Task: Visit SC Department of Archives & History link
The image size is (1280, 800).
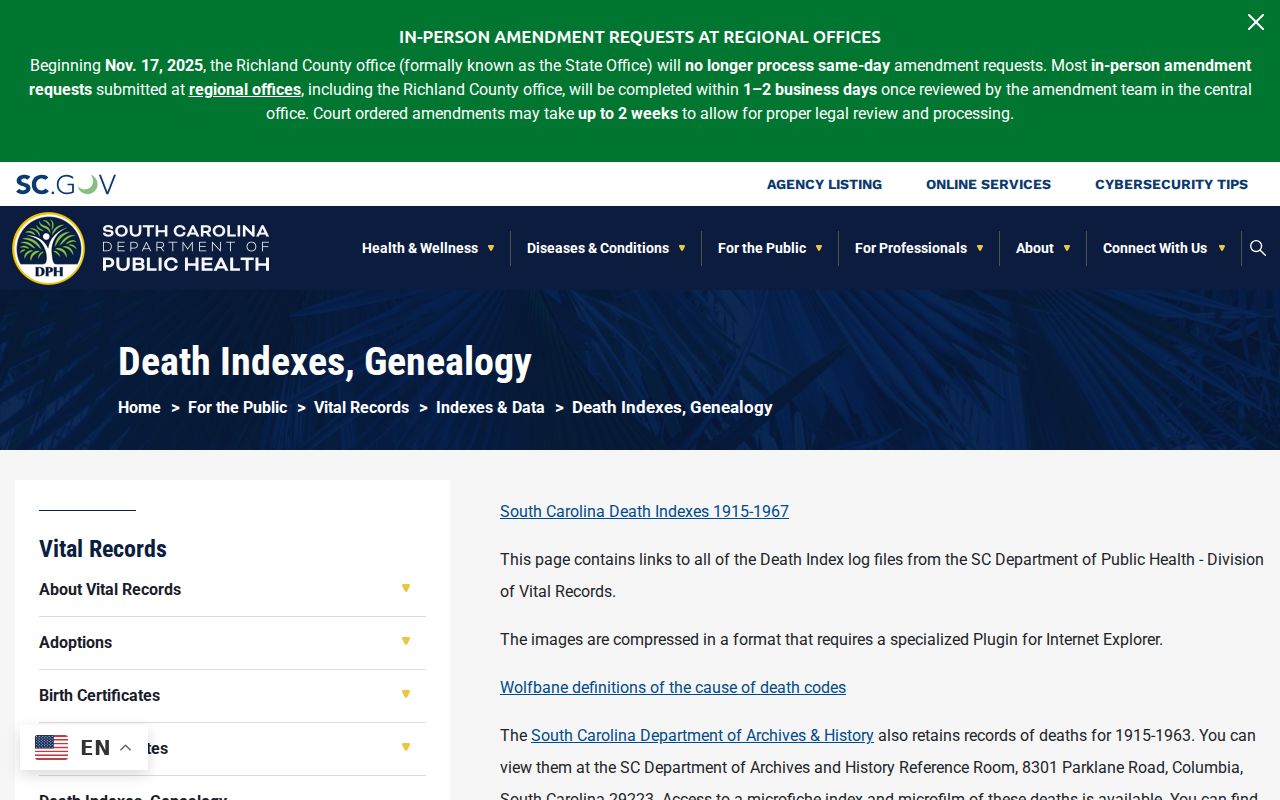Action: tap(702, 735)
